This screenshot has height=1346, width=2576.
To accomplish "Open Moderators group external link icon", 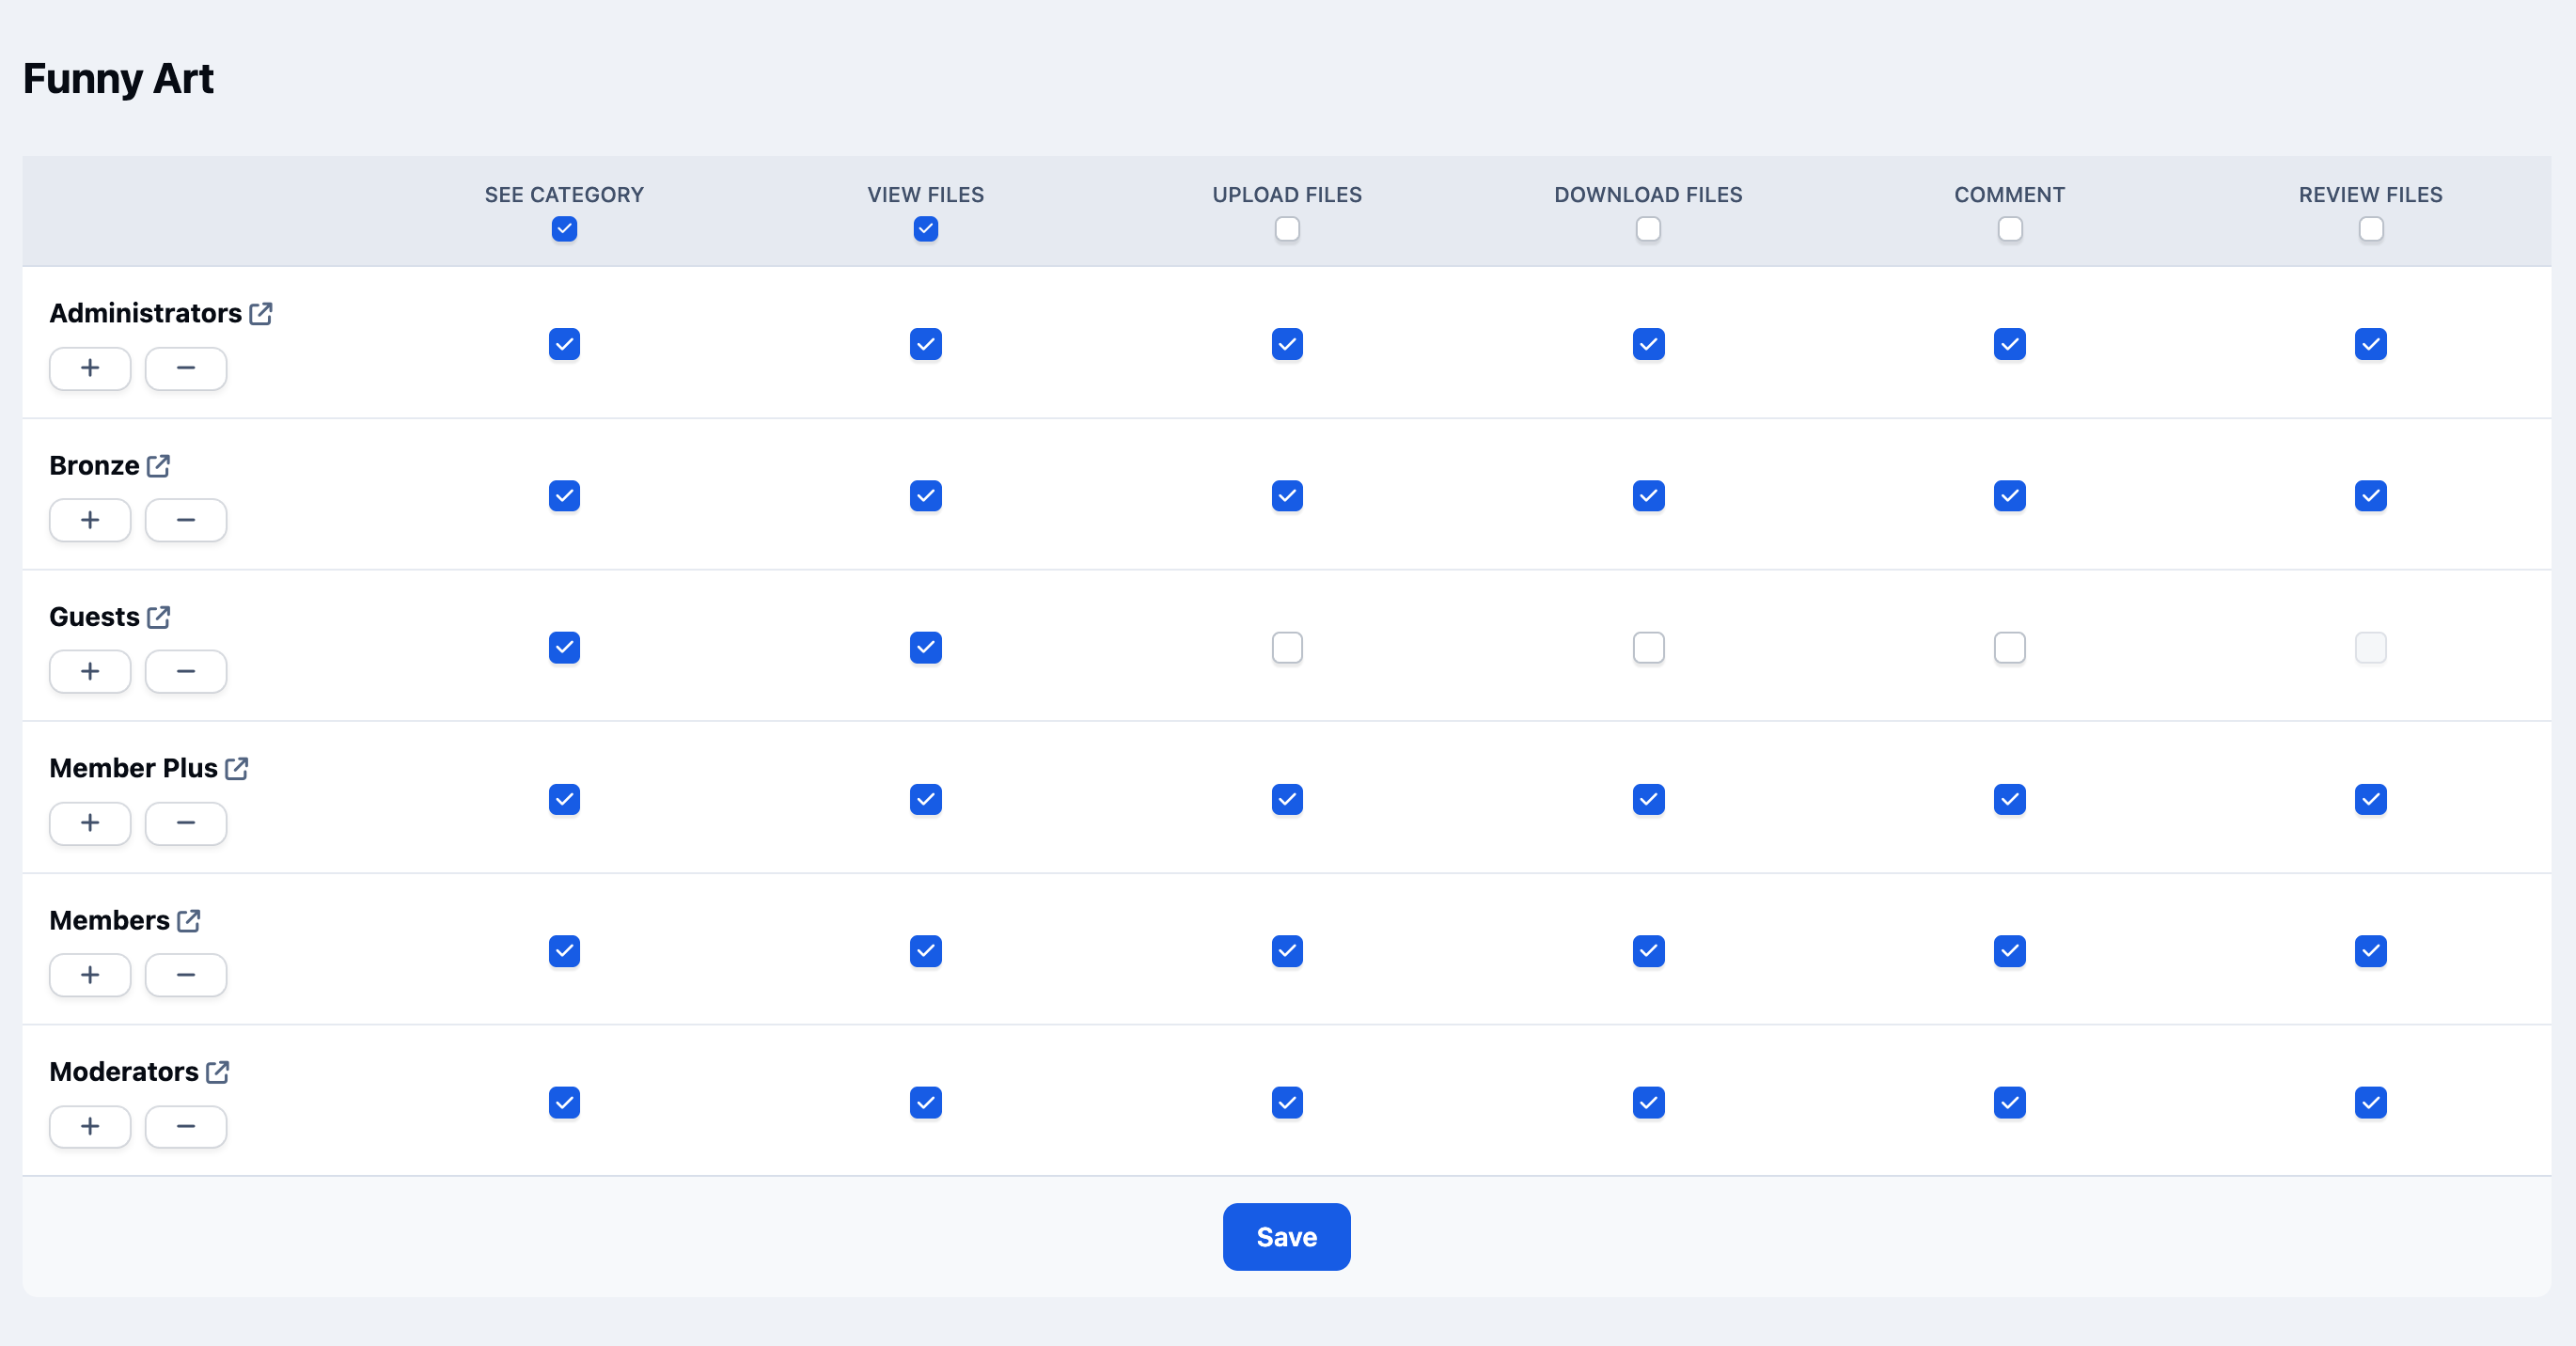I will tap(217, 1072).
